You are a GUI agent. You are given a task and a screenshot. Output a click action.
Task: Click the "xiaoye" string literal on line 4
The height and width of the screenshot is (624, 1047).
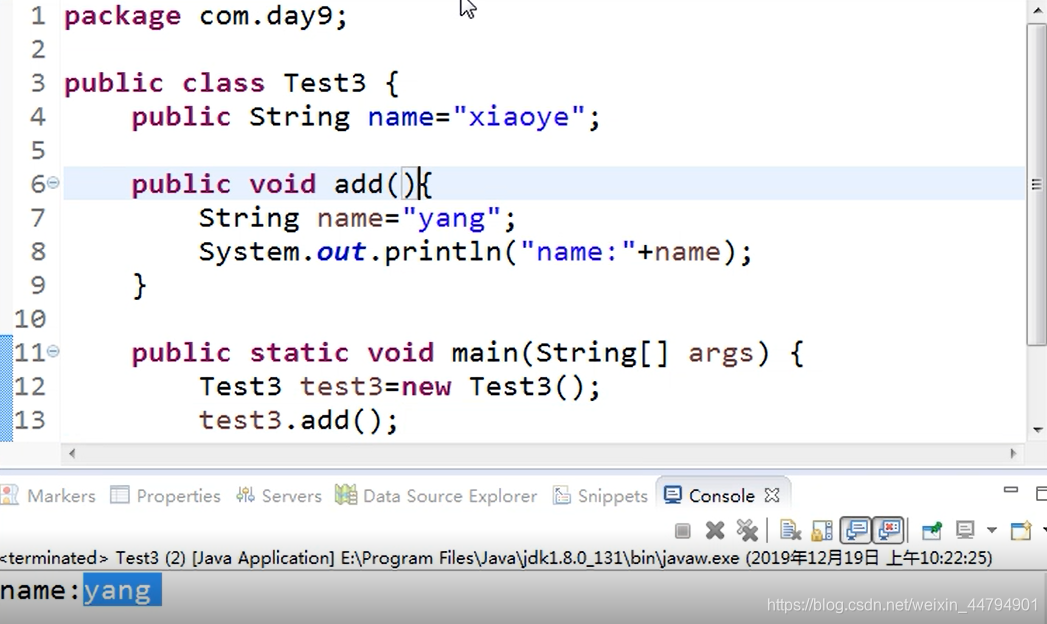point(519,117)
